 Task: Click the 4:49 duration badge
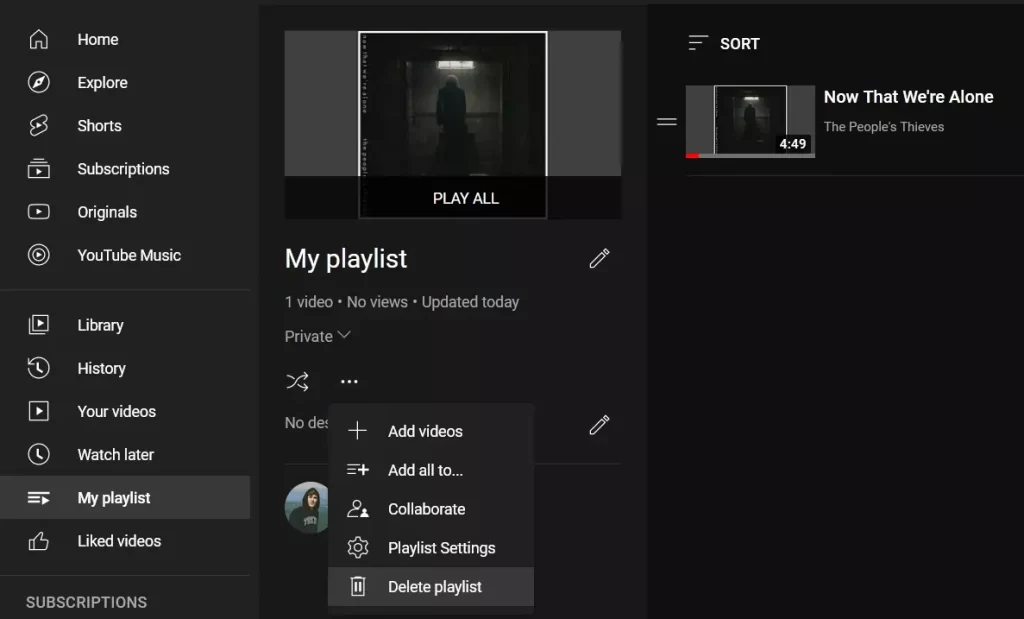tap(793, 144)
